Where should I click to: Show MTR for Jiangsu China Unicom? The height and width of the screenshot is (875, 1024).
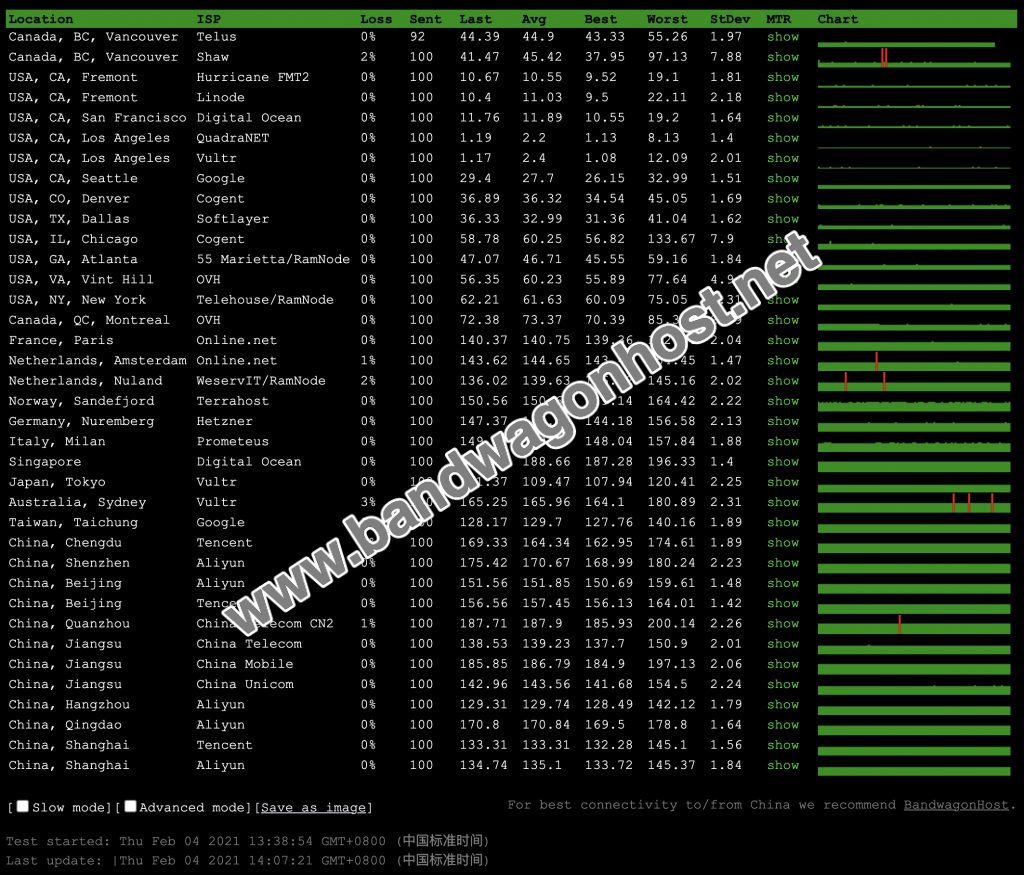(783, 685)
